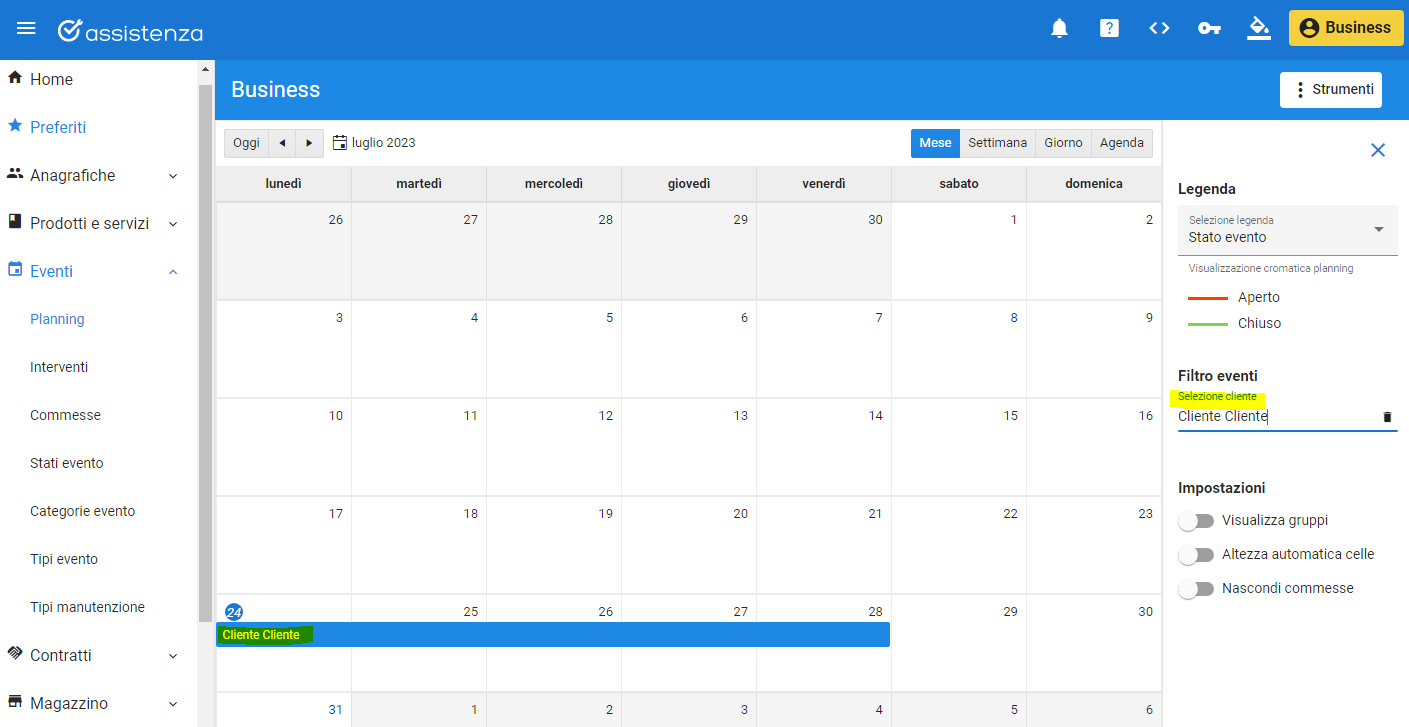
Task: Open the date picker calendar icon
Action: [x=340, y=143]
